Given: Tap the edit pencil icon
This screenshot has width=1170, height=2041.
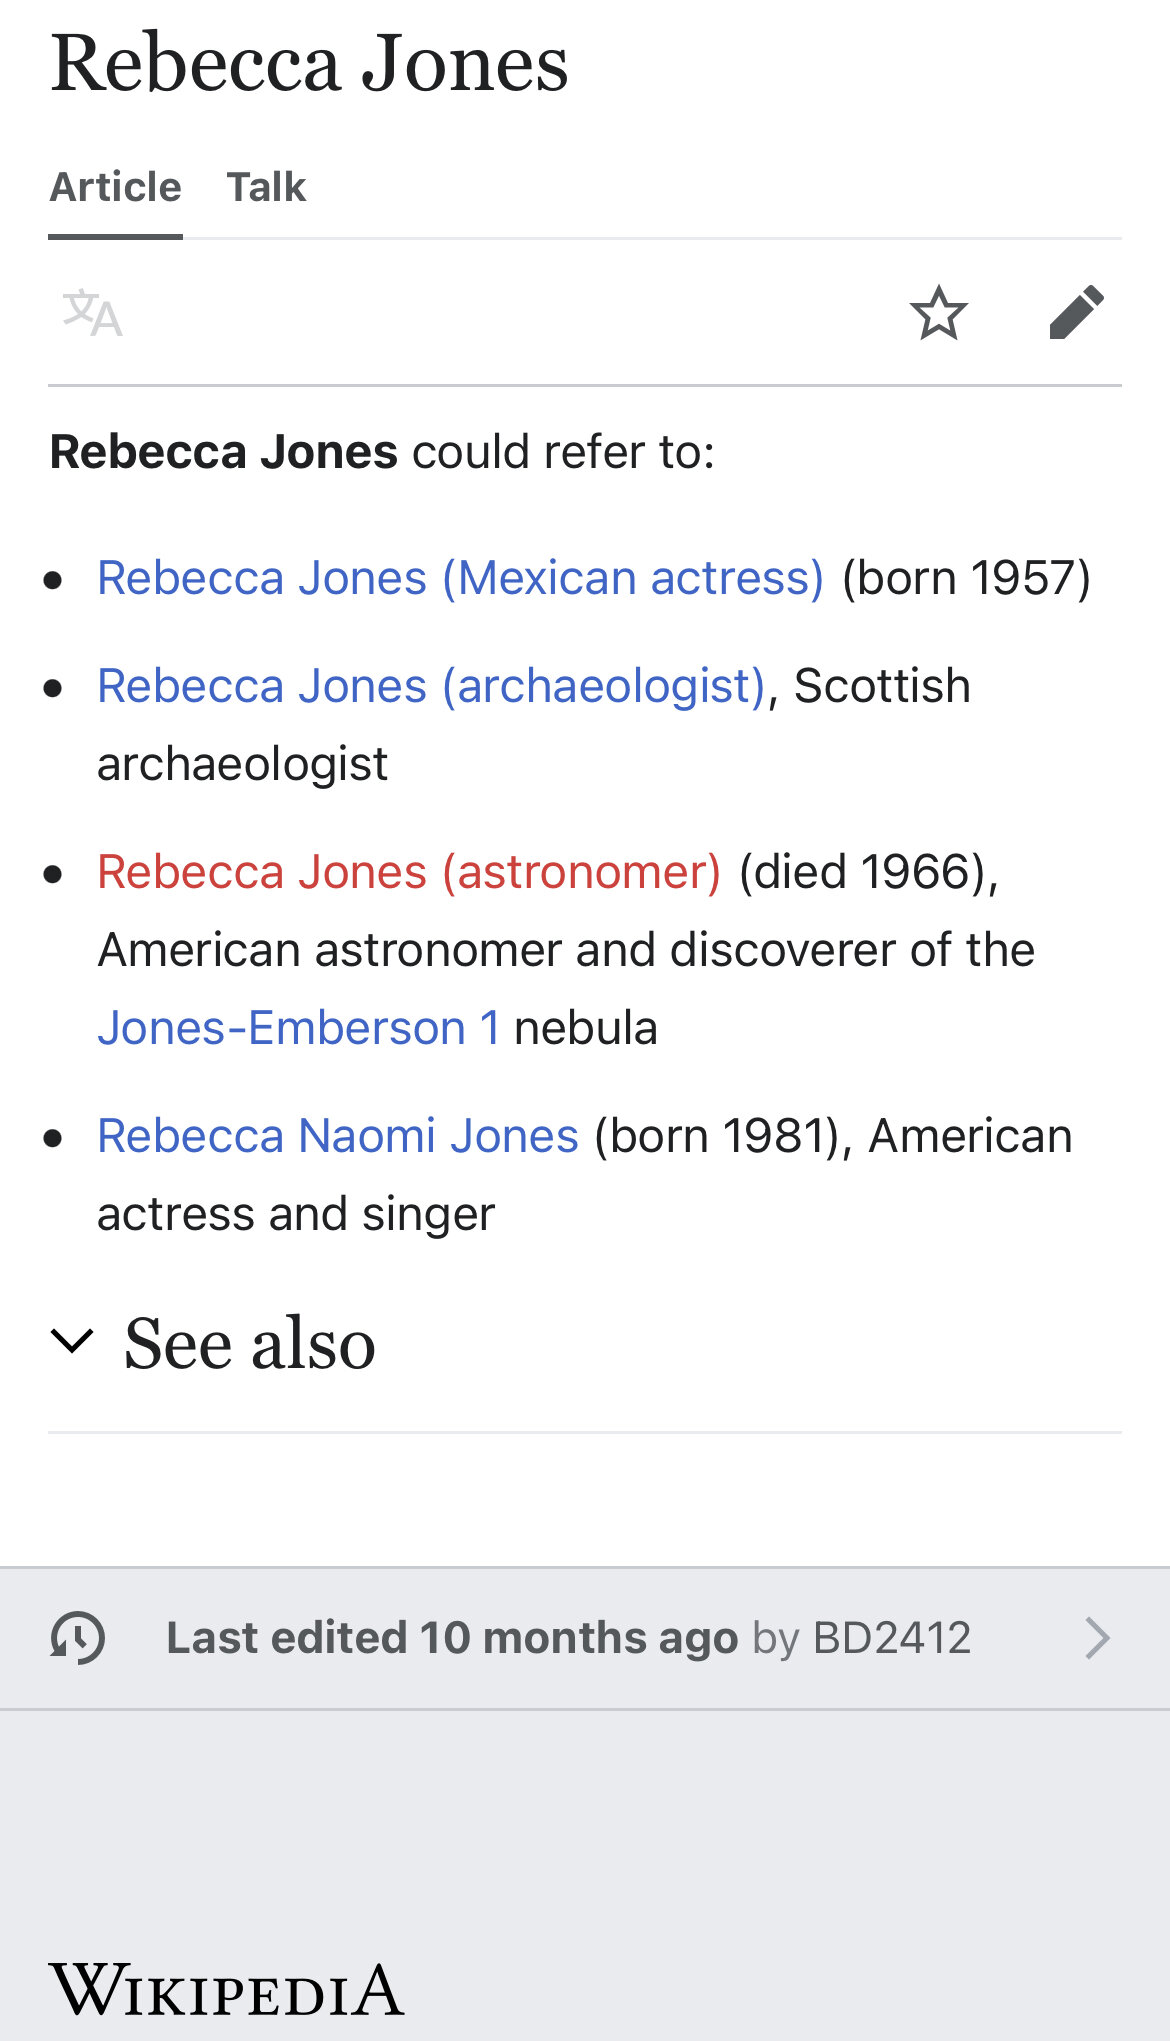Looking at the screenshot, I should click(1076, 313).
